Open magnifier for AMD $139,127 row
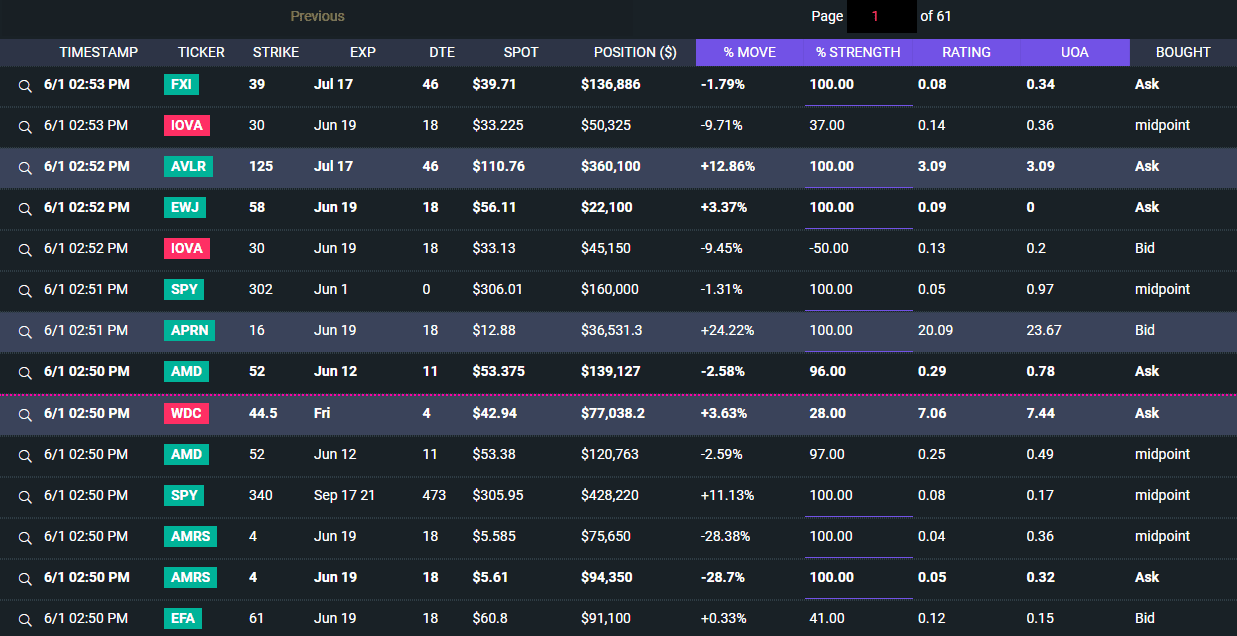Image resolution: width=1237 pixels, height=636 pixels. [25, 372]
